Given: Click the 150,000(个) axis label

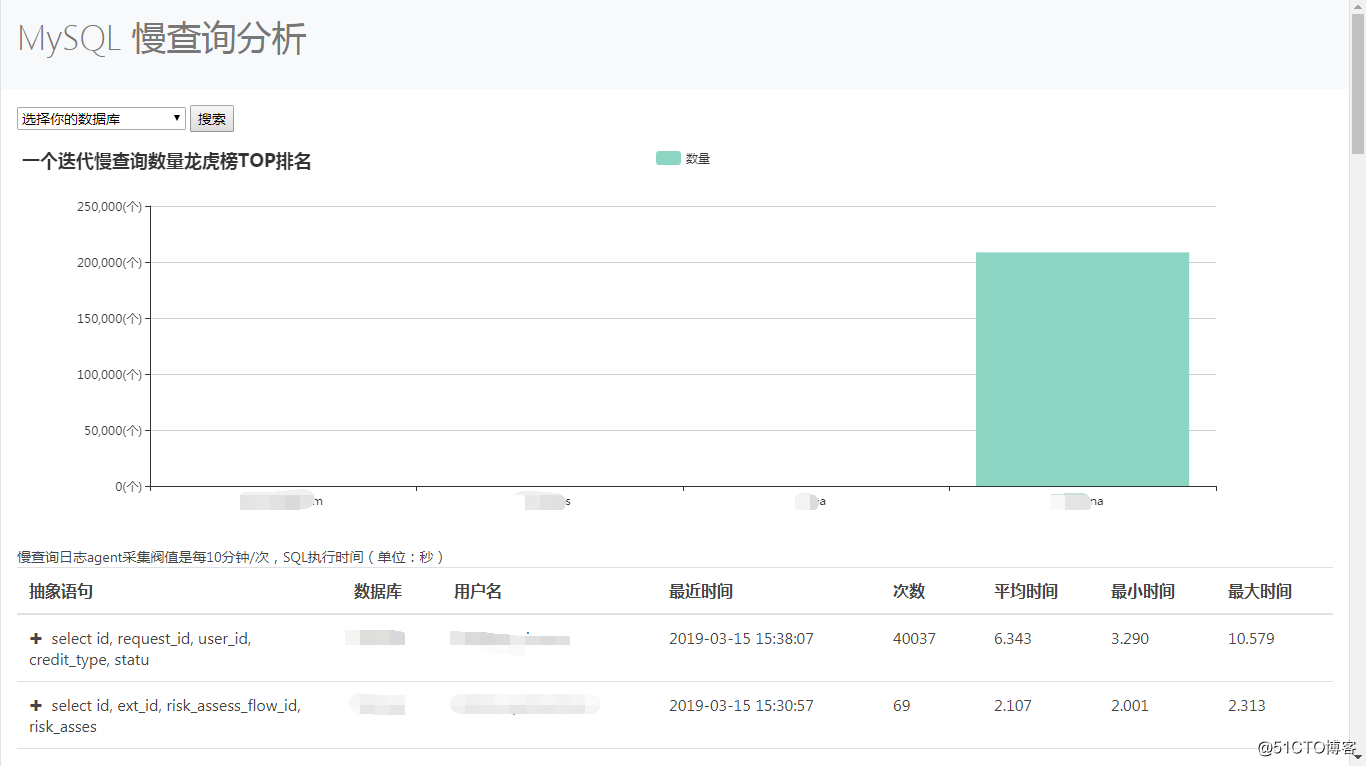Looking at the screenshot, I should 109,318.
